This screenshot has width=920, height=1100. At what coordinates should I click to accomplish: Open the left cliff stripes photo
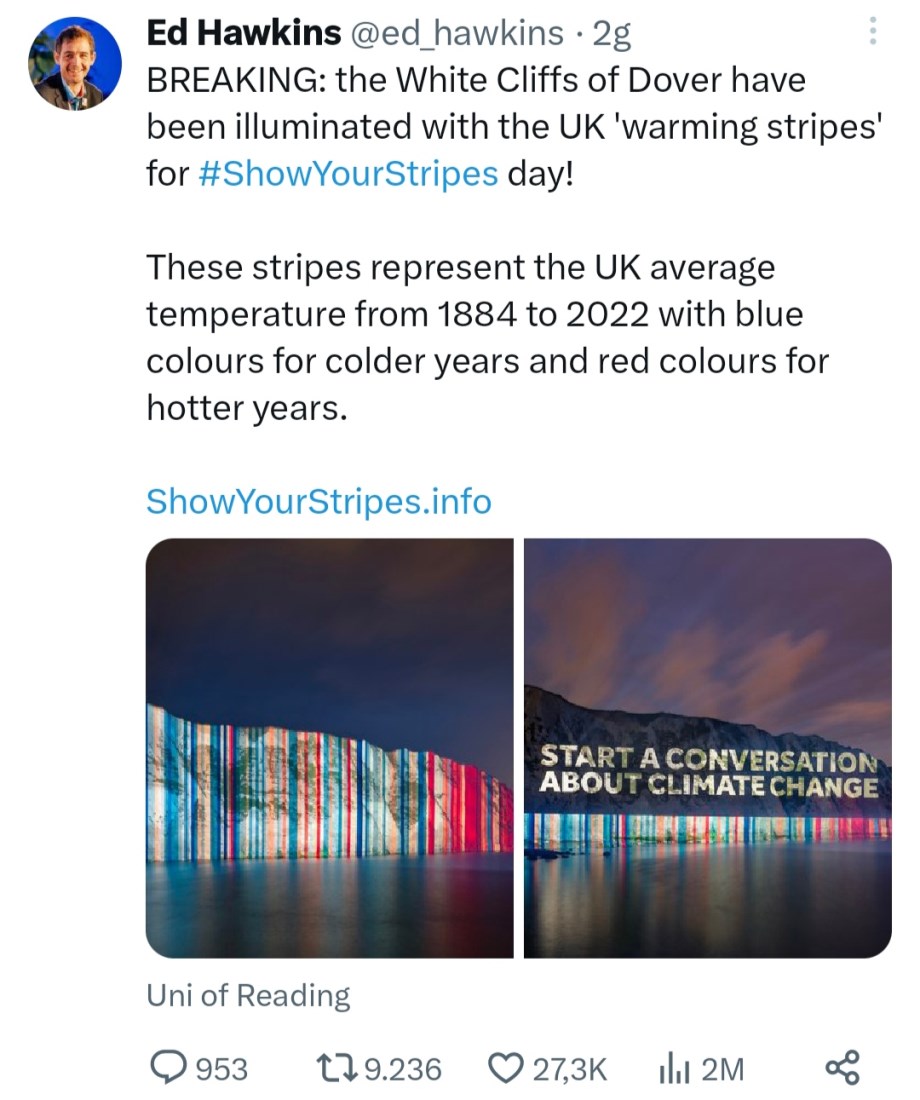330,748
